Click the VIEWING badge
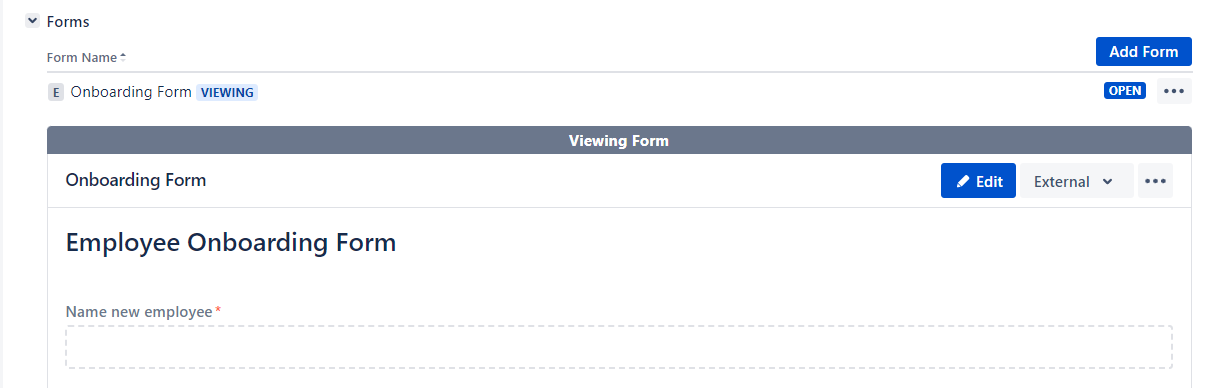Image resolution: width=1219 pixels, height=388 pixels. coord(227,92)
